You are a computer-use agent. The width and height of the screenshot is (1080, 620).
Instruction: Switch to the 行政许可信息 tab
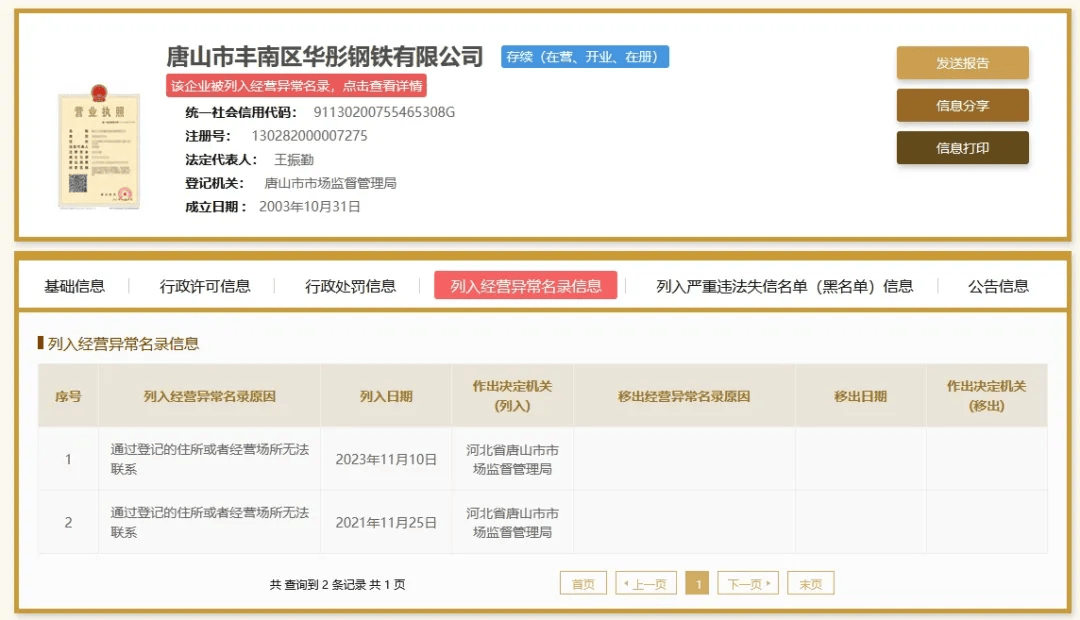coord(205,286)
